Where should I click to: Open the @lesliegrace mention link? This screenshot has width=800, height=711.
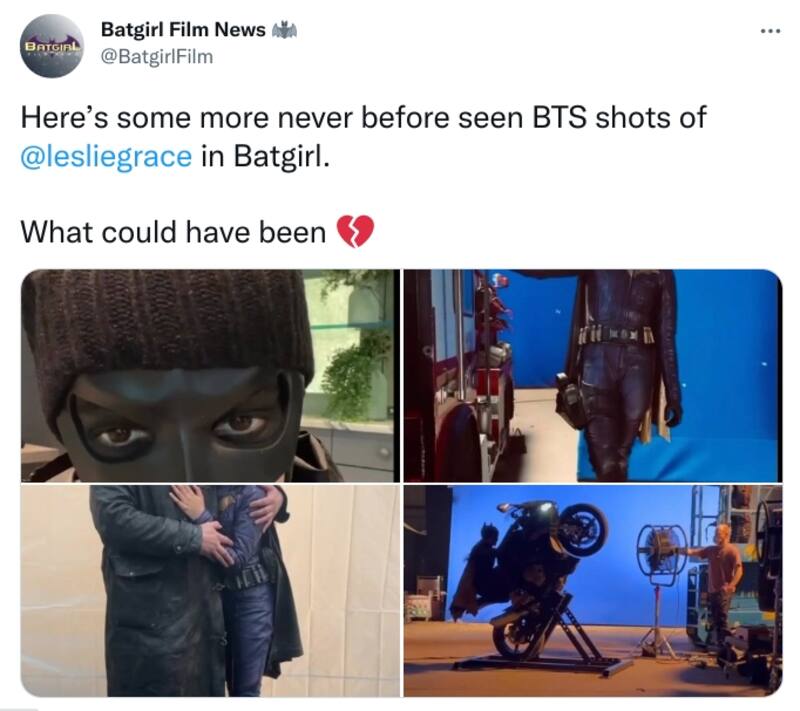pyautogui.click(x=106, y=156)
